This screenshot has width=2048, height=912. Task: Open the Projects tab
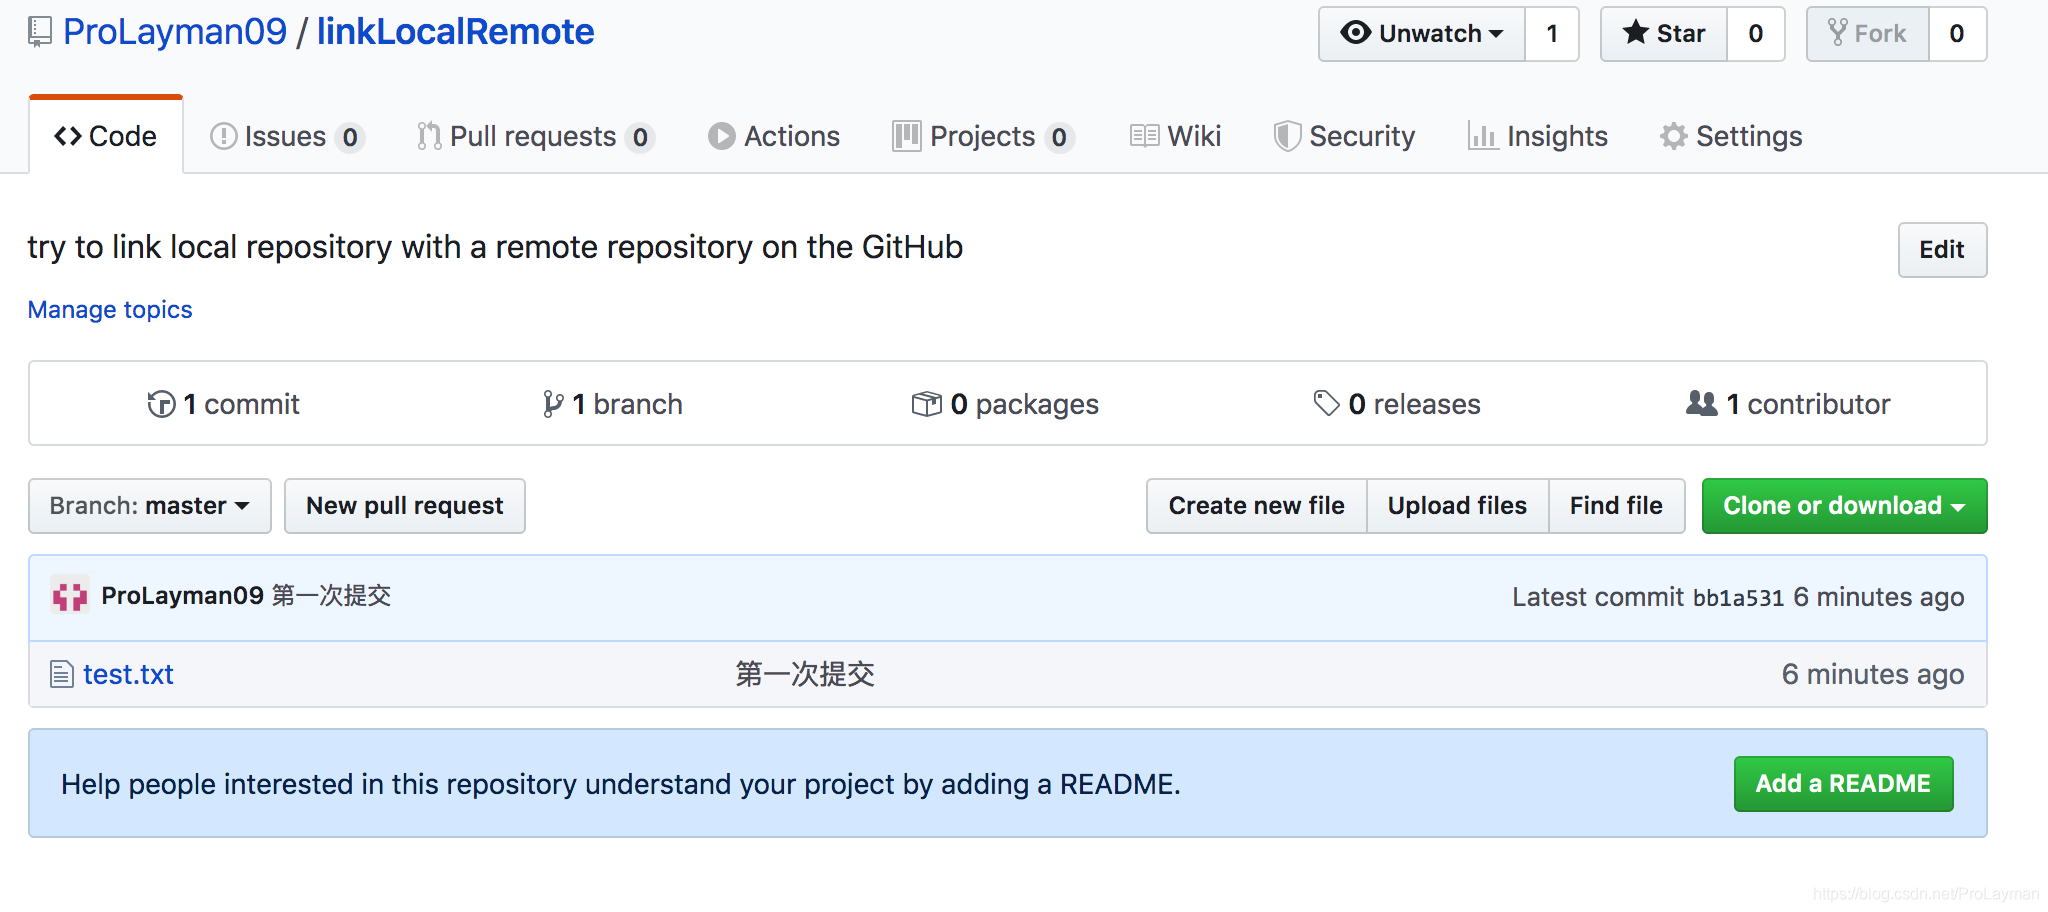pos(983,136)
